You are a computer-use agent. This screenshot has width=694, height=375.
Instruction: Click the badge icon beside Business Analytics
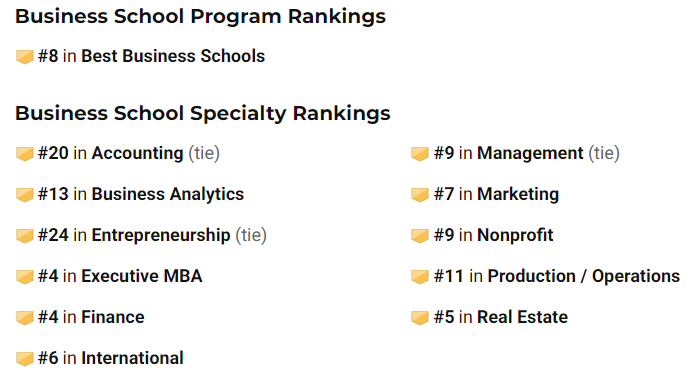(25, 195)
